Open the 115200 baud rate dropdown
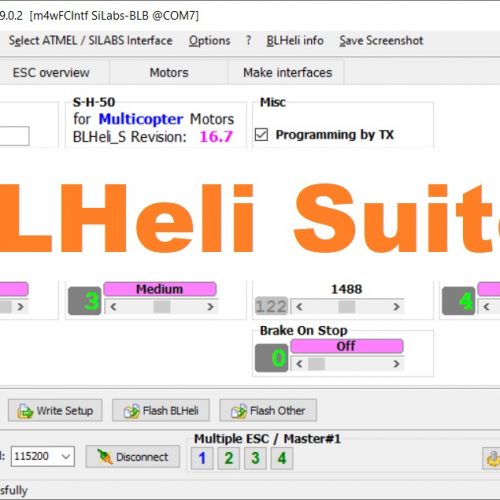 pos(66,456)
